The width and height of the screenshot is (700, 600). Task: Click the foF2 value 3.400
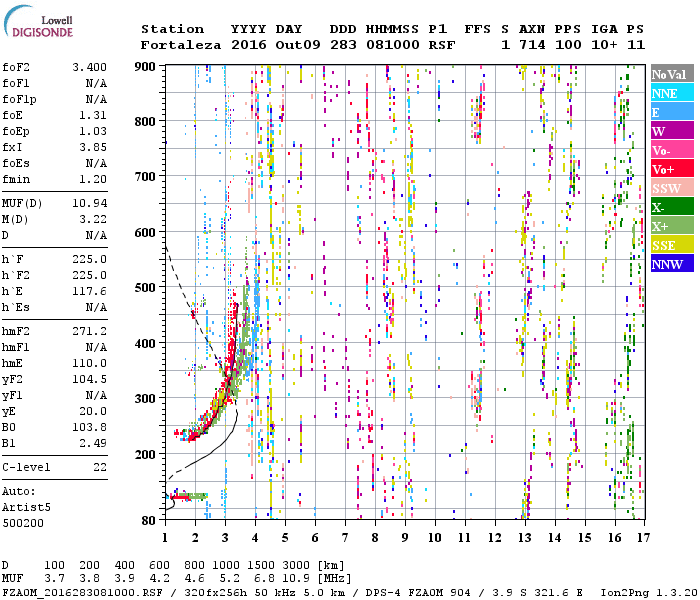pyautogui.click(x=89, y=67)
